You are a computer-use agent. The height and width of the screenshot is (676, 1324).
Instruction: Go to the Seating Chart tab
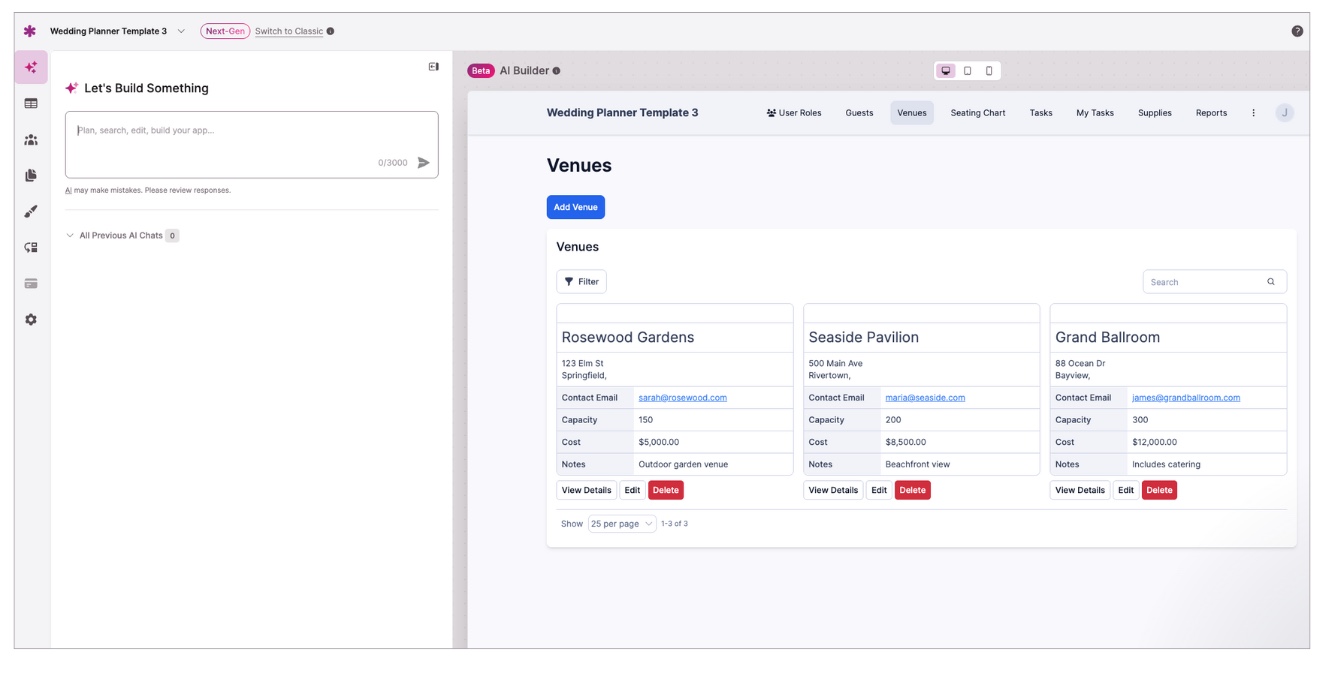(977, 113)
